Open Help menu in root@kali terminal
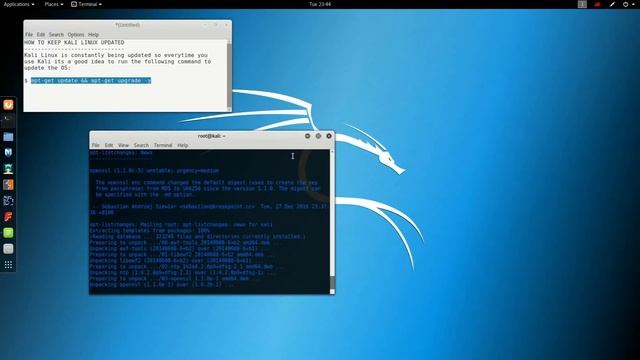The width and height of the screenshot is (640, 360). pyautogui.click(x=182, y=145)
